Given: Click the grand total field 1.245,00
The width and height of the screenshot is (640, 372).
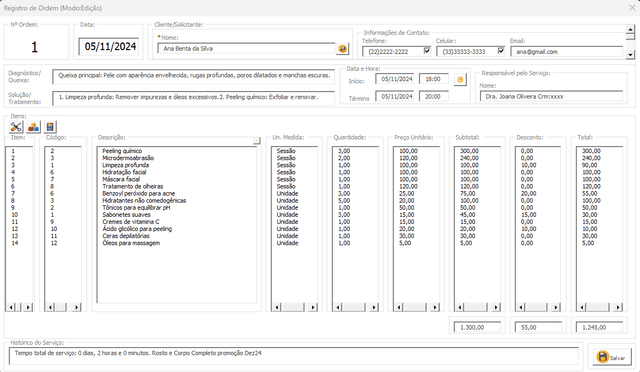Looking at the screenshot, I should [x=599, y=327].
